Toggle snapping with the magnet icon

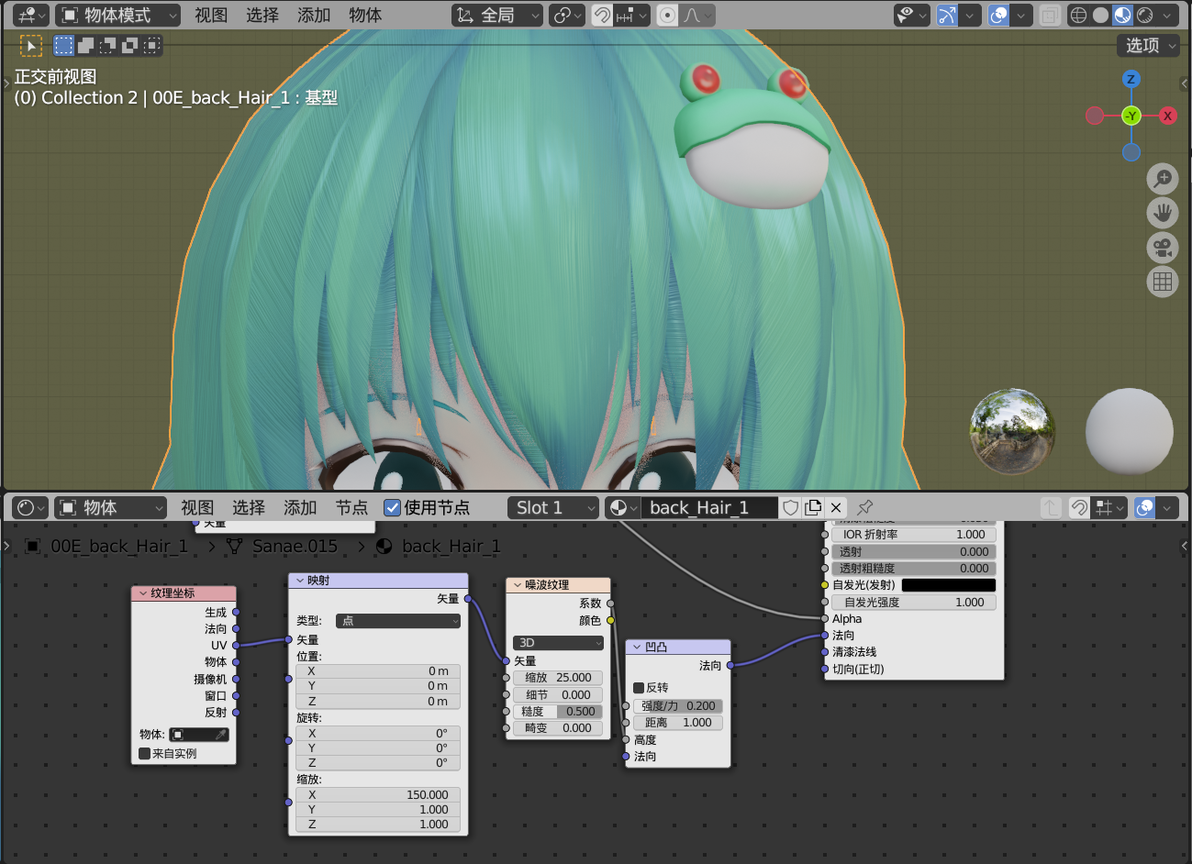click(602, 15)
